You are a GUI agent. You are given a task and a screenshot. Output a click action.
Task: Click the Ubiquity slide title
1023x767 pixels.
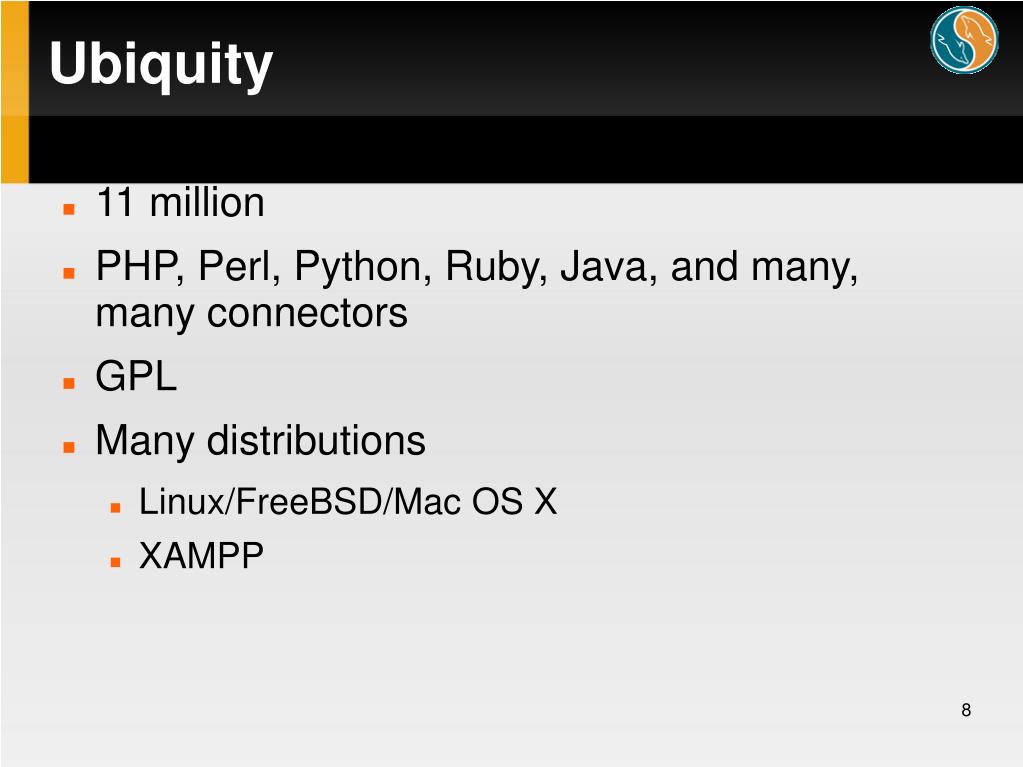tap(161, 65)
